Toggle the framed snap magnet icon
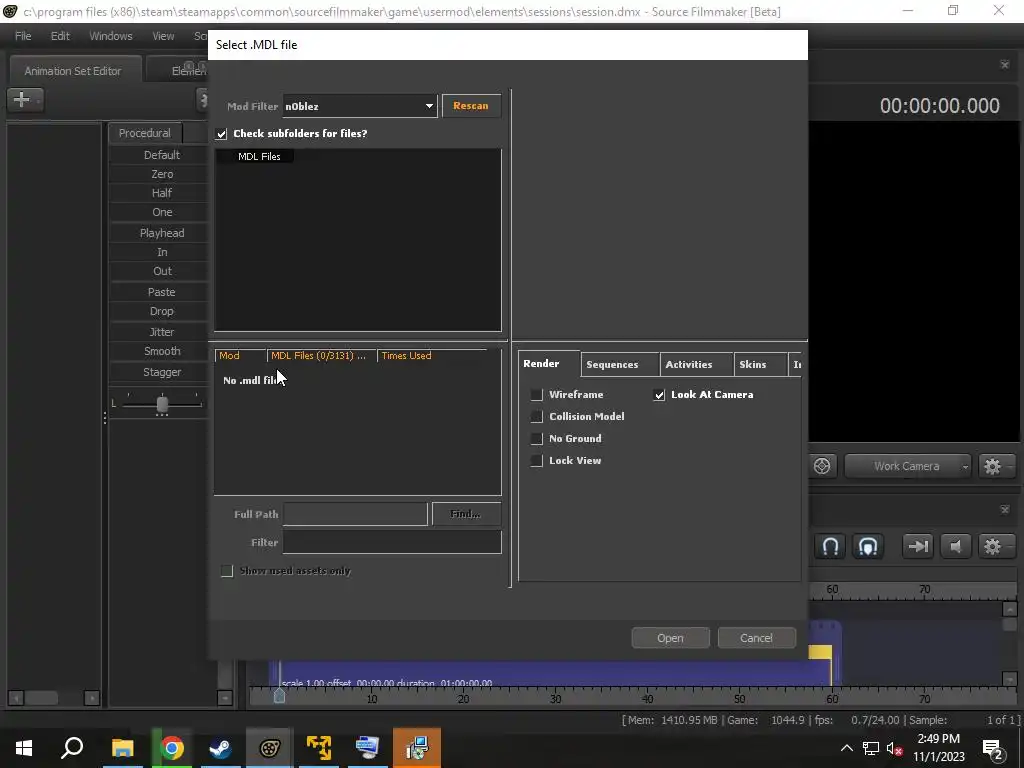 tap(867, 546)
